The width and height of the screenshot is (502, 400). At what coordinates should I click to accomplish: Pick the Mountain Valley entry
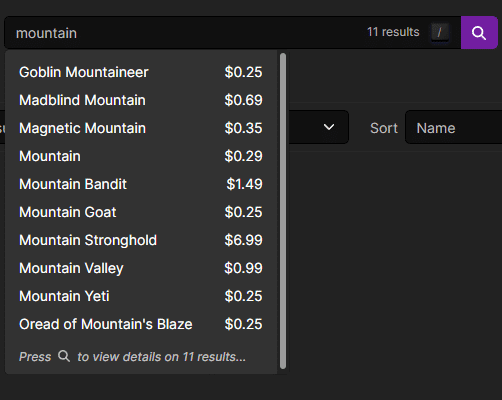[x=141, y=268]
